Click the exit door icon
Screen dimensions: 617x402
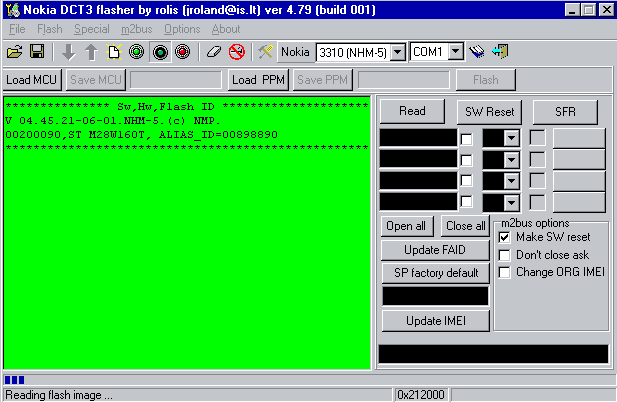coord(500,52)
